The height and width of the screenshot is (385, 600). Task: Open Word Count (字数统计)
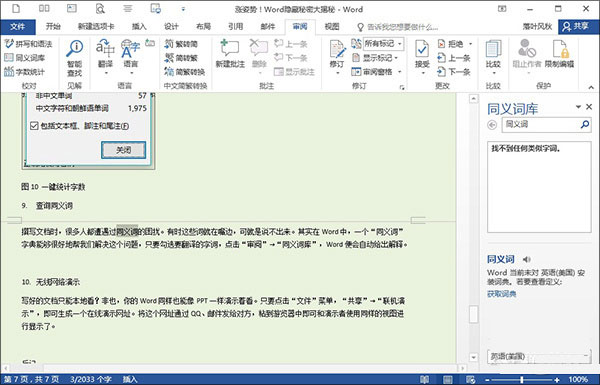(24, 72)
